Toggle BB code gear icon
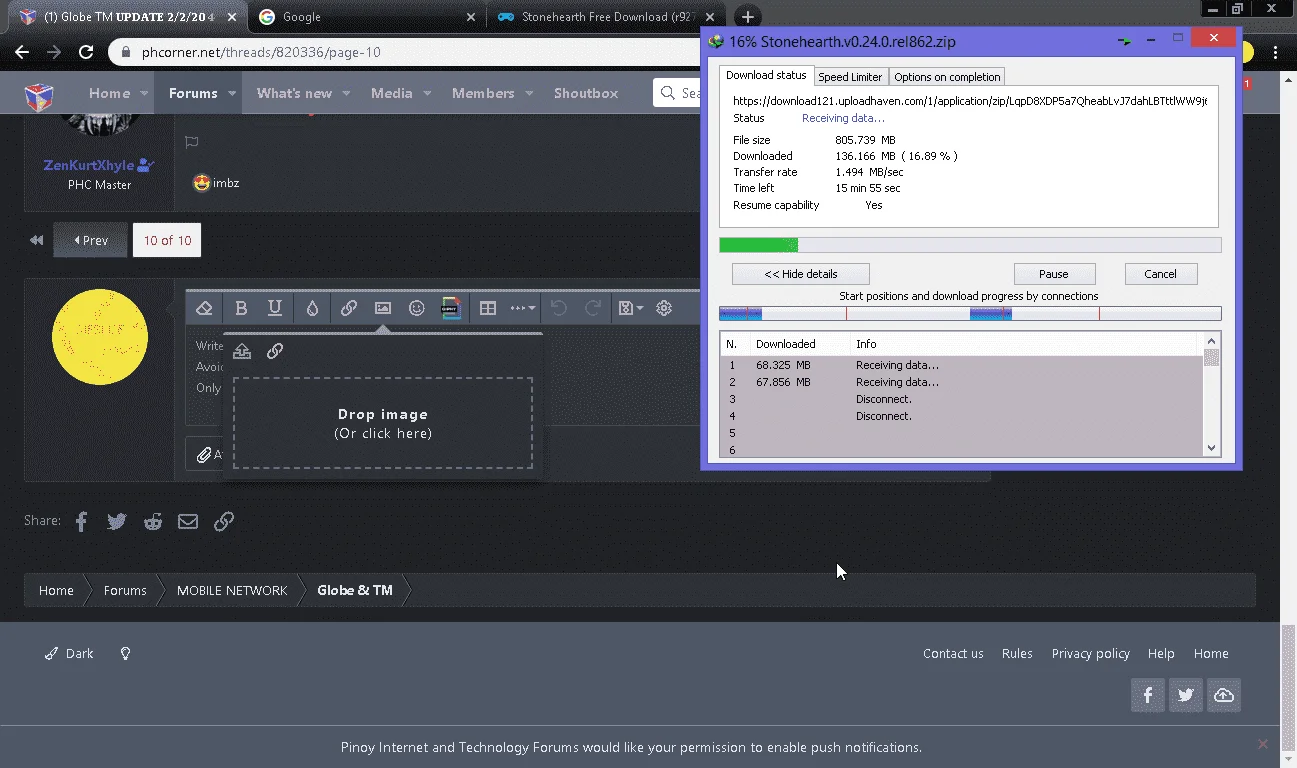 coord(664,308)
